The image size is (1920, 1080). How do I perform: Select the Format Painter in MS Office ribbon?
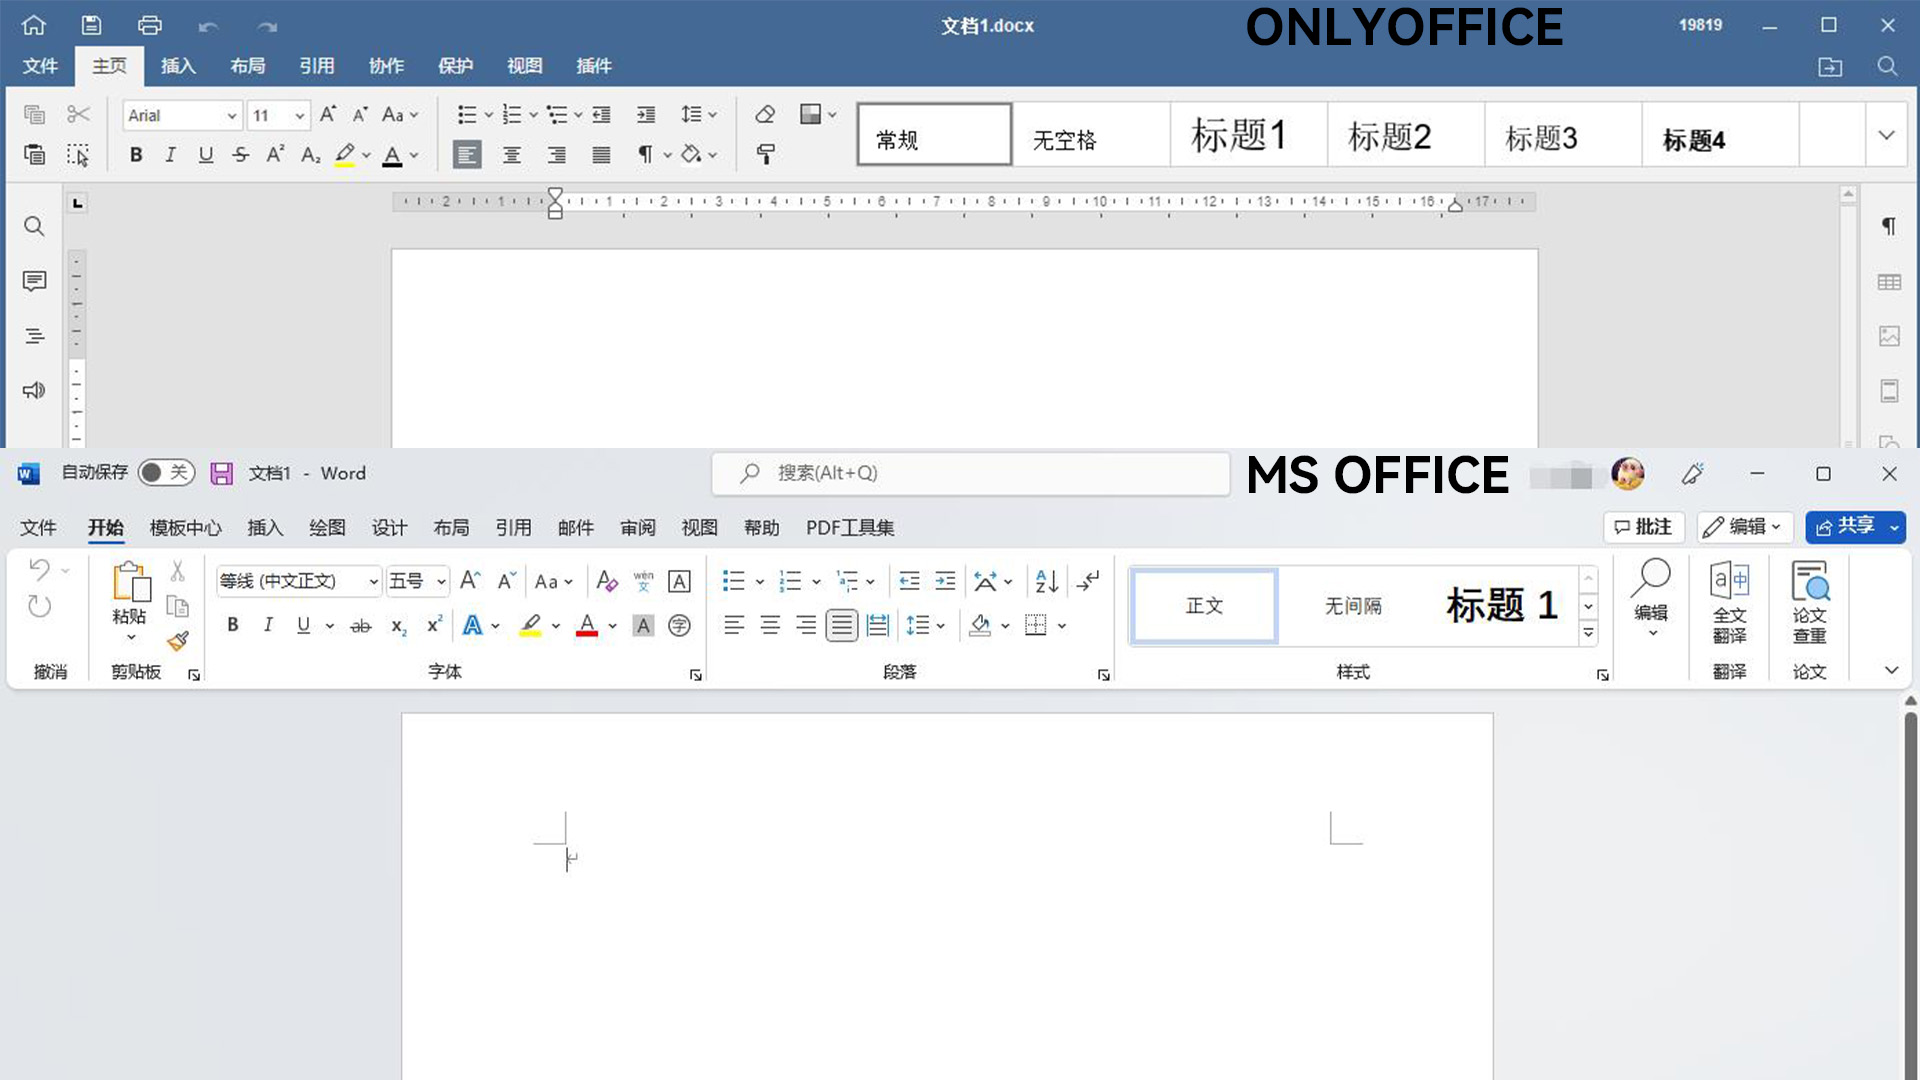pyautogui.click(x=179, y=641)
